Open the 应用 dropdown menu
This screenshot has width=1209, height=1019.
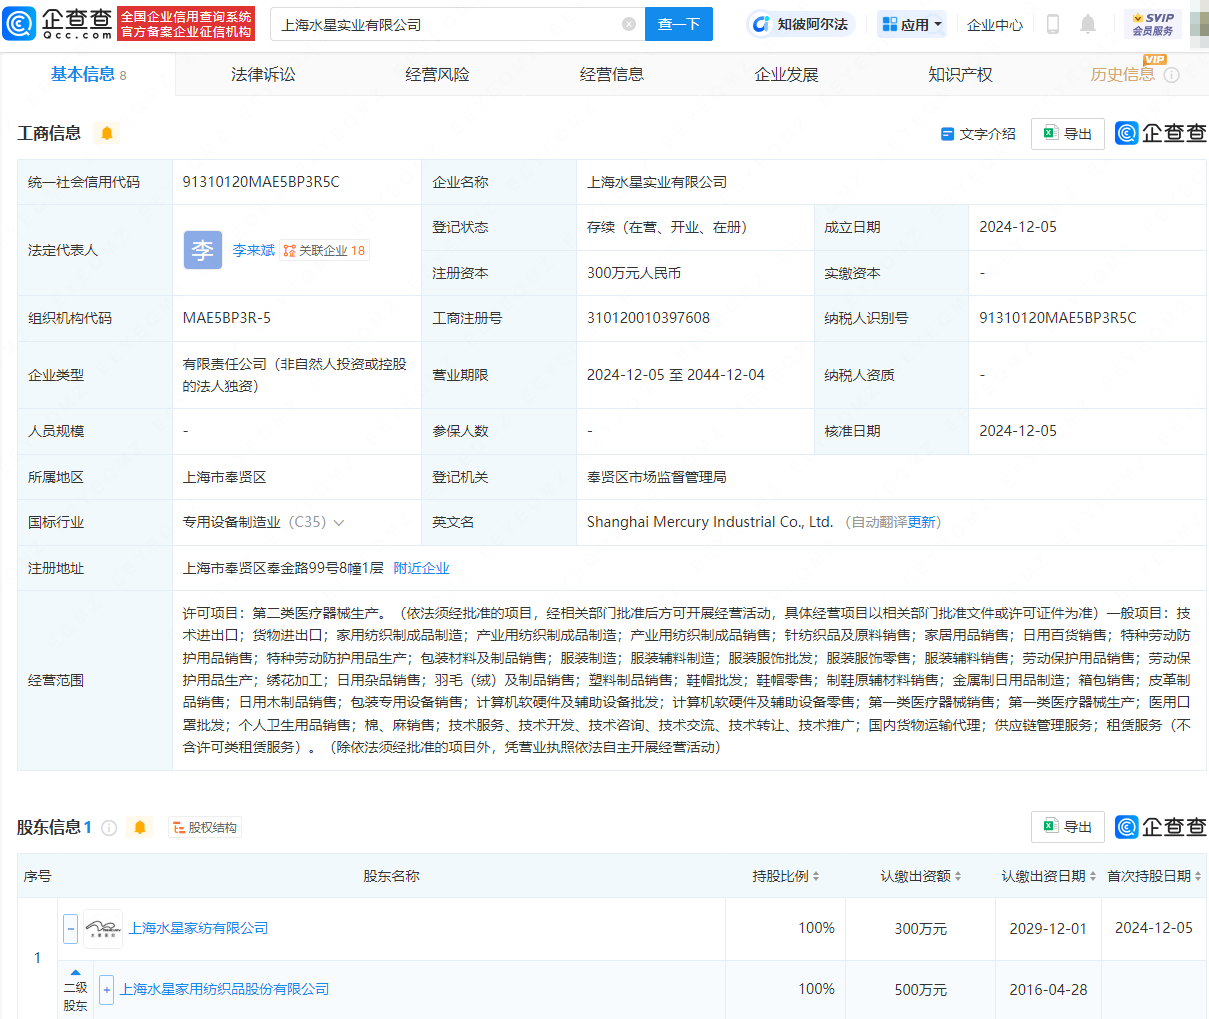tap(911, 24)
